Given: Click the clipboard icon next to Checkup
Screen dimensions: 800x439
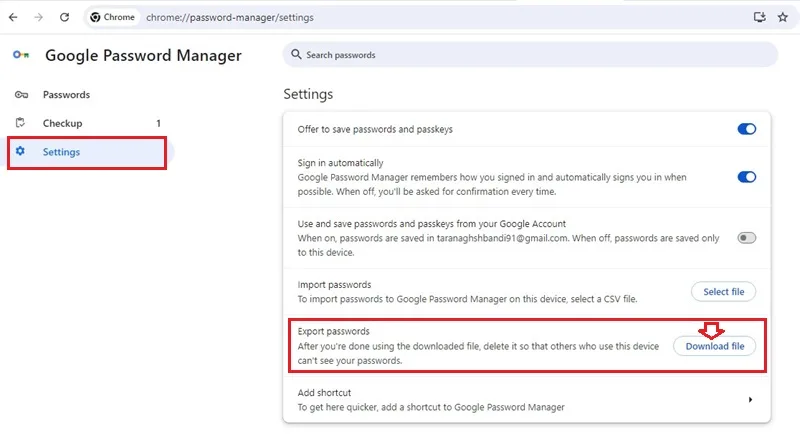Looking at the screenshot, I should click(x=20, y=123).
